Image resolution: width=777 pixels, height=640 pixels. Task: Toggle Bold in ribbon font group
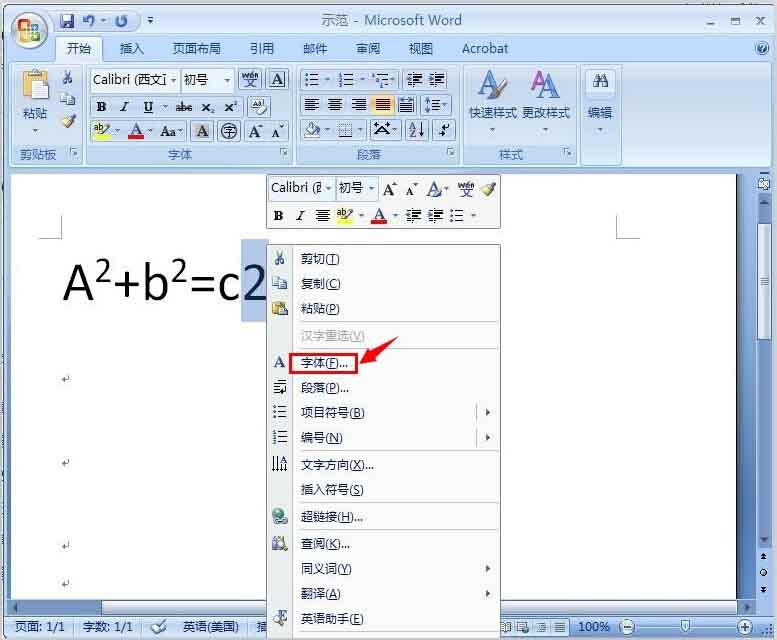click(101, 107)
